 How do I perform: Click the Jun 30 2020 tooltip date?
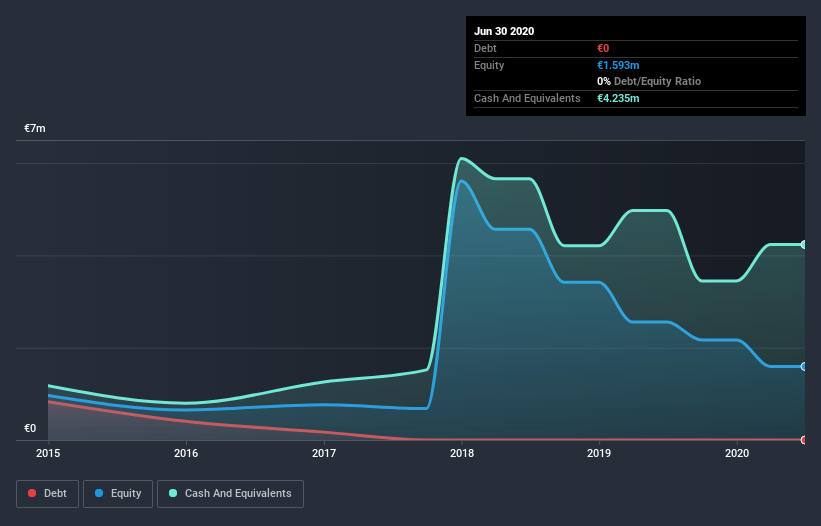[x=504, y=31]
